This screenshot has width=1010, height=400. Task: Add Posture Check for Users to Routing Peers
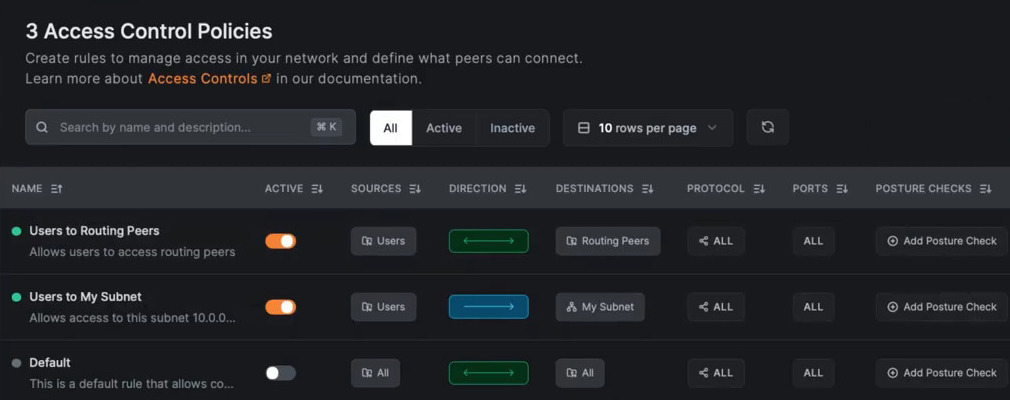942,241
